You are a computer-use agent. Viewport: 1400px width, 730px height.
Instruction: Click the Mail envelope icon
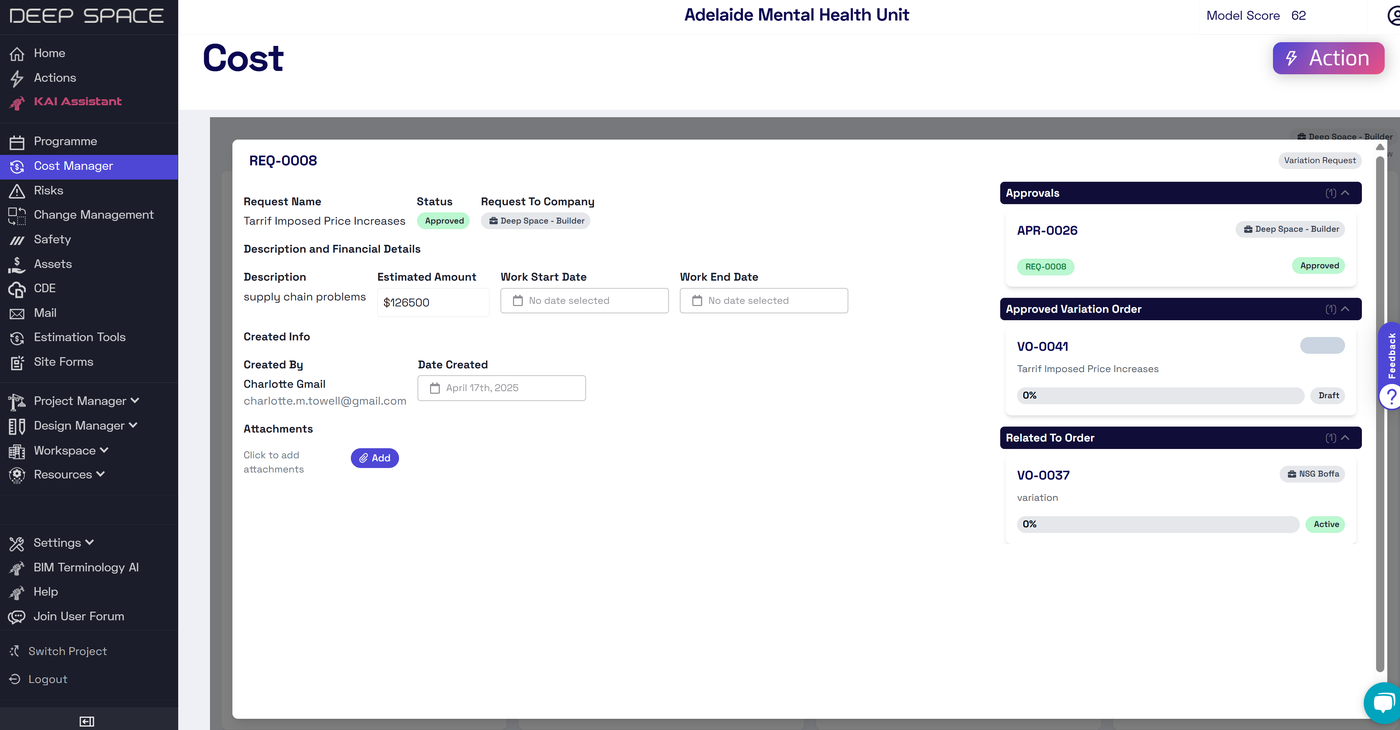(17, 313)
